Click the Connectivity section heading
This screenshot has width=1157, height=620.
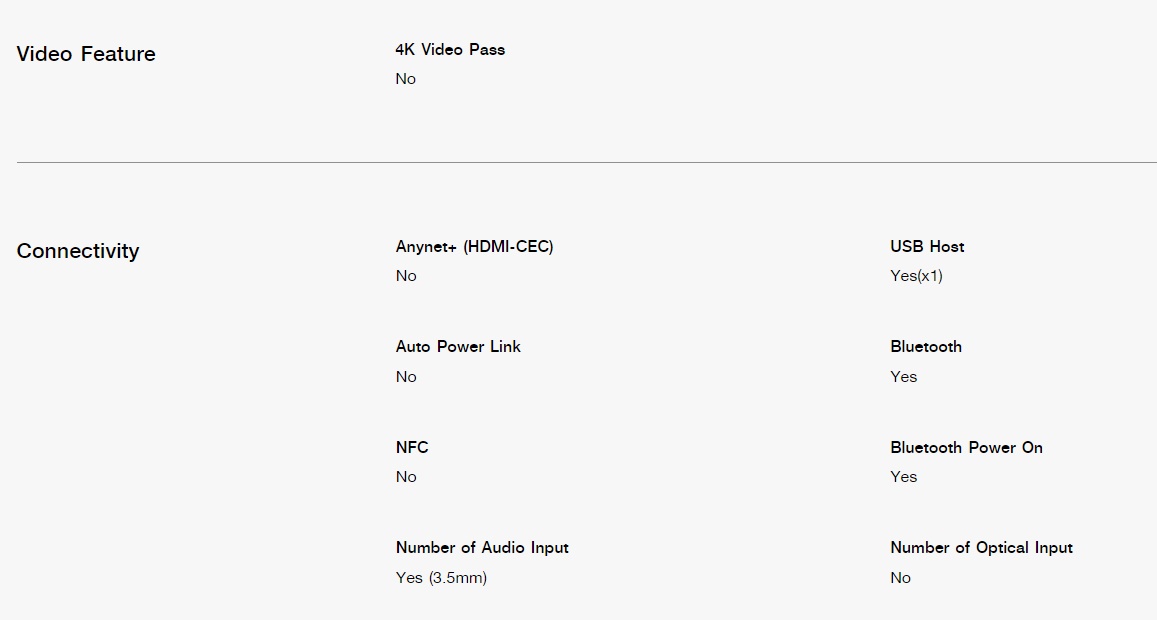click(77, 251)
